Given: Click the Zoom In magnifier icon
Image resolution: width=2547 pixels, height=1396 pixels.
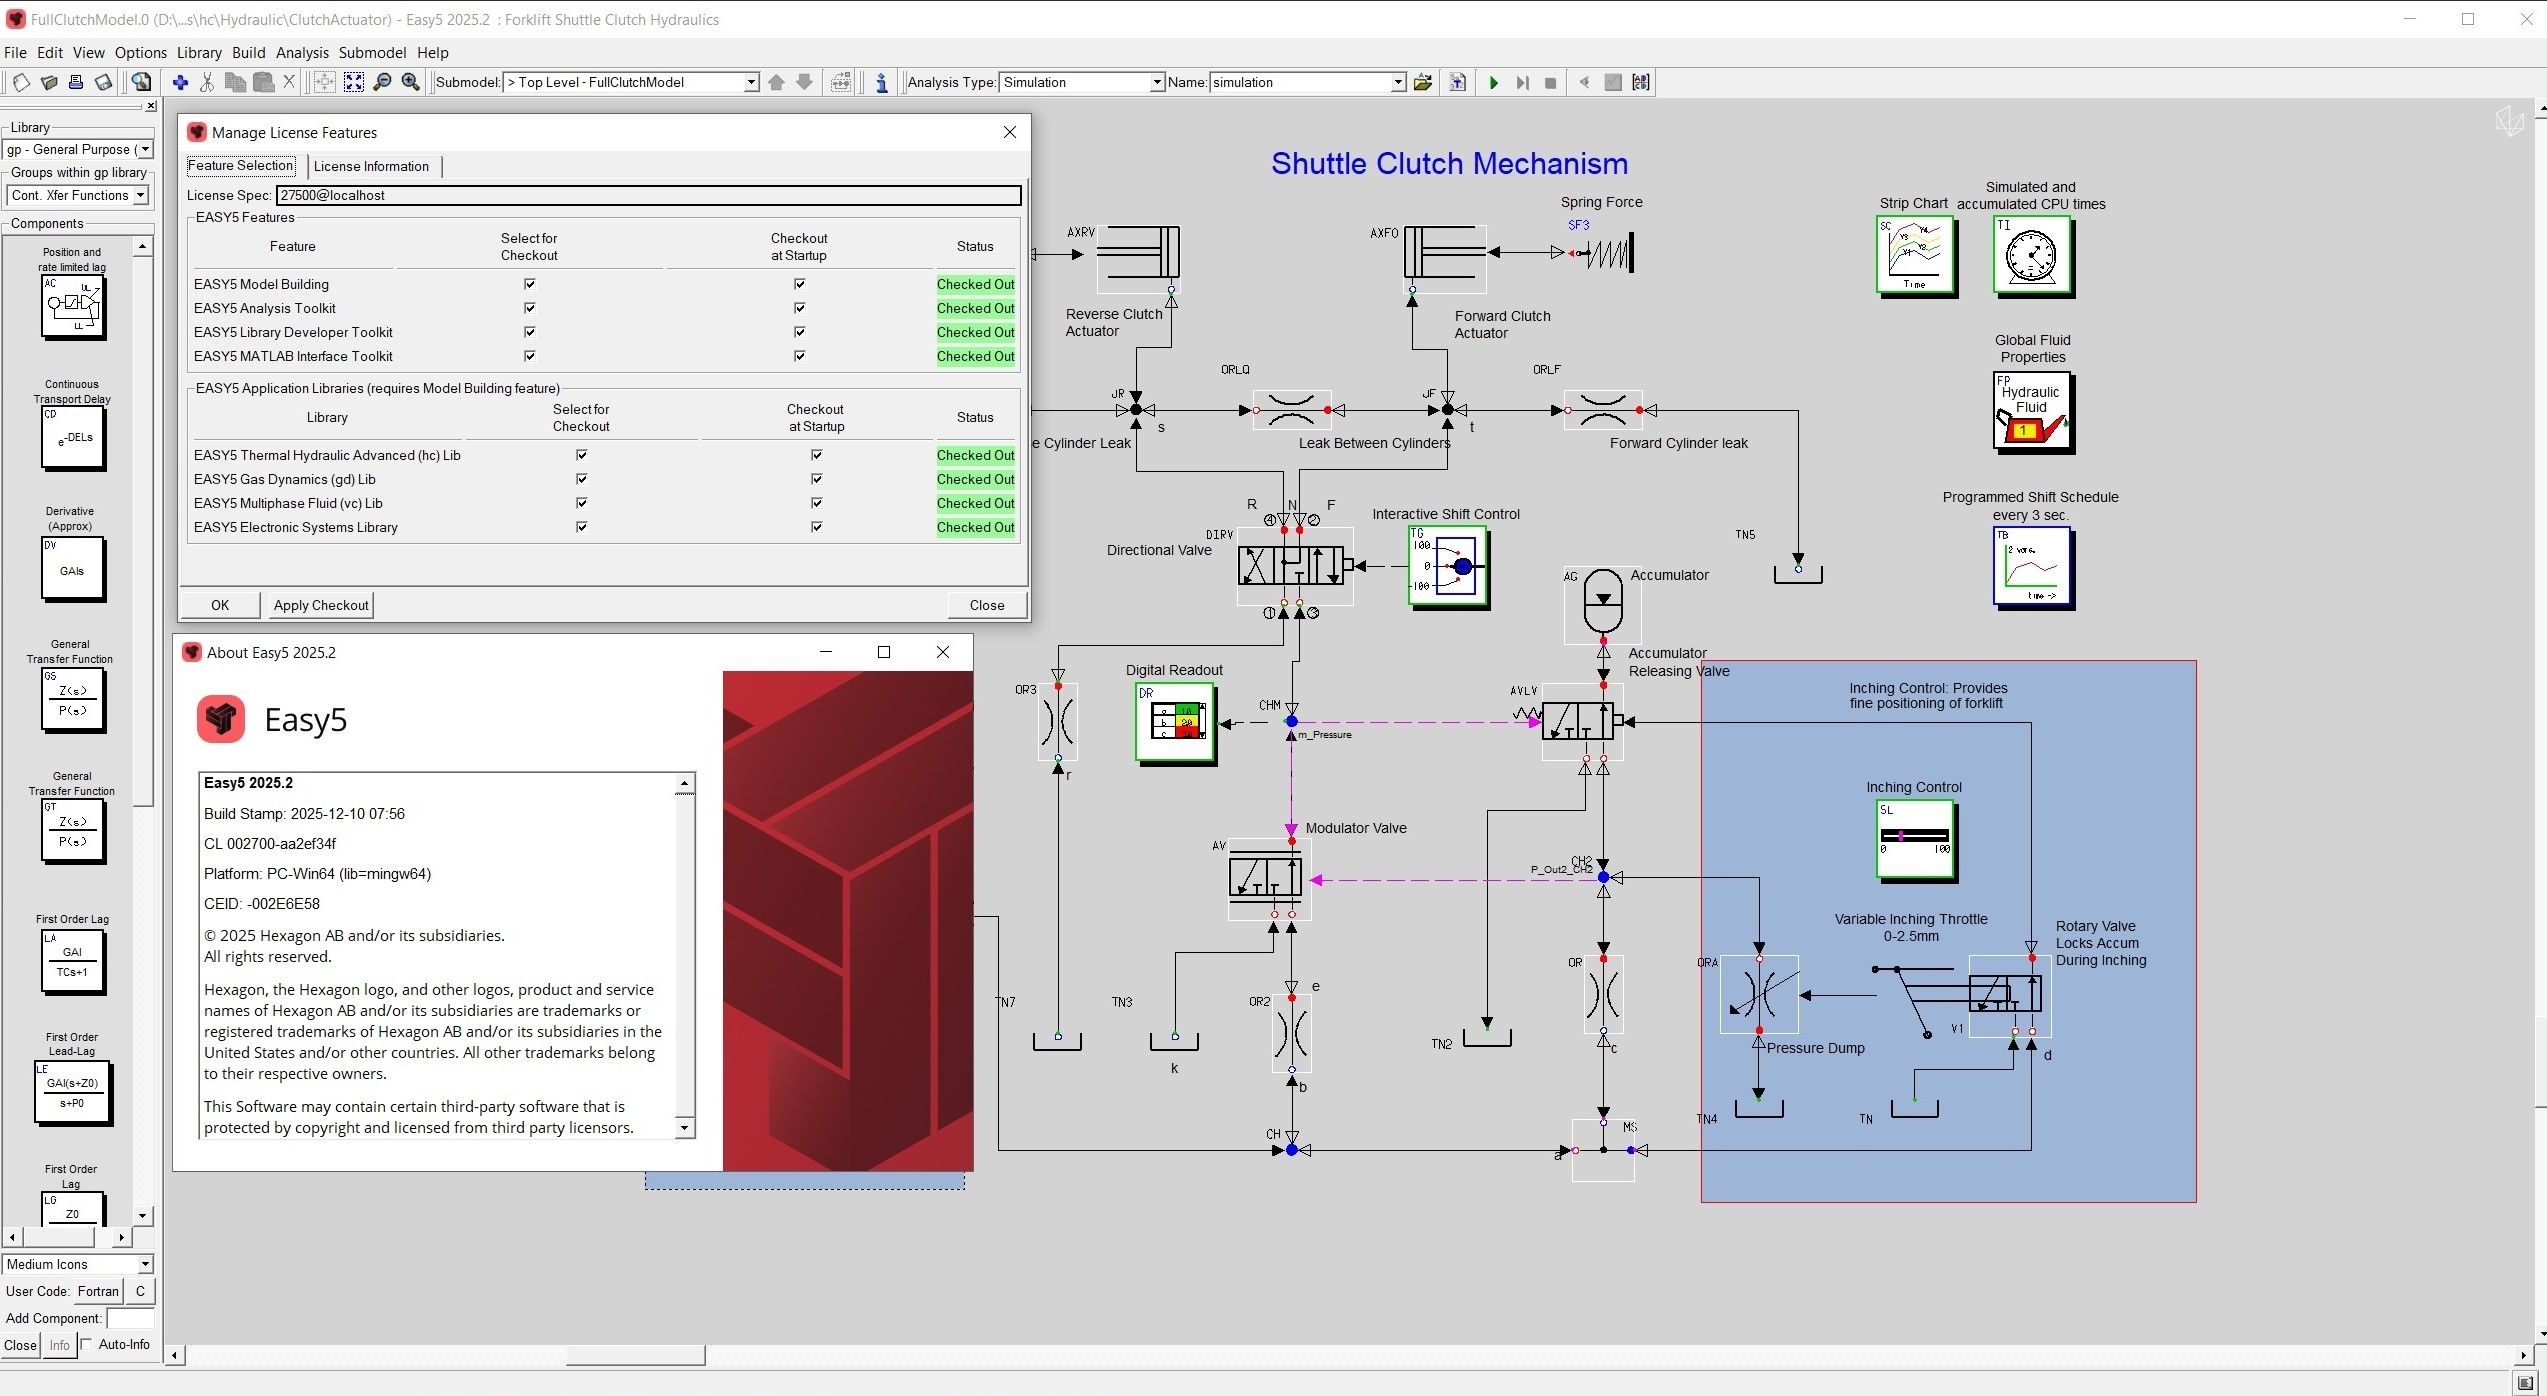Looking at the screenshot, I should pyautogui.click(x=410, y=82).
